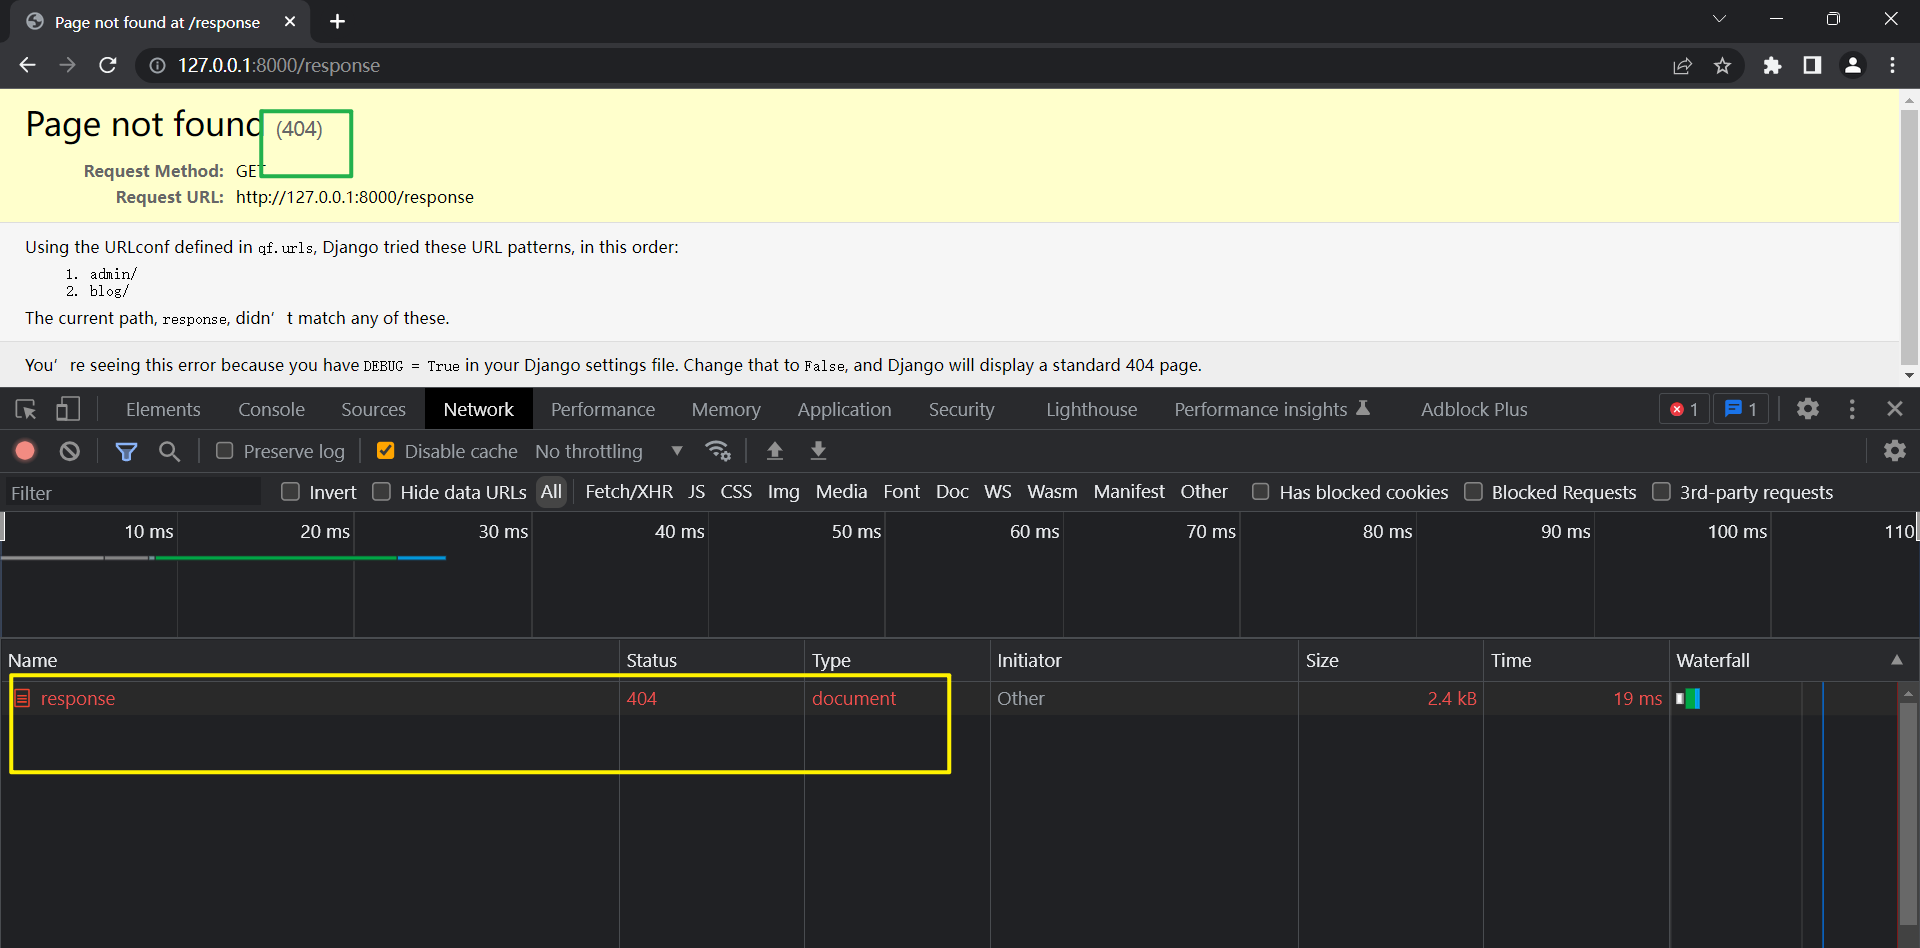Image resolution: width=1920 pixels, height=948 pixels.
Task: Check 3rd-party requests
Action: coord(1661,492)
